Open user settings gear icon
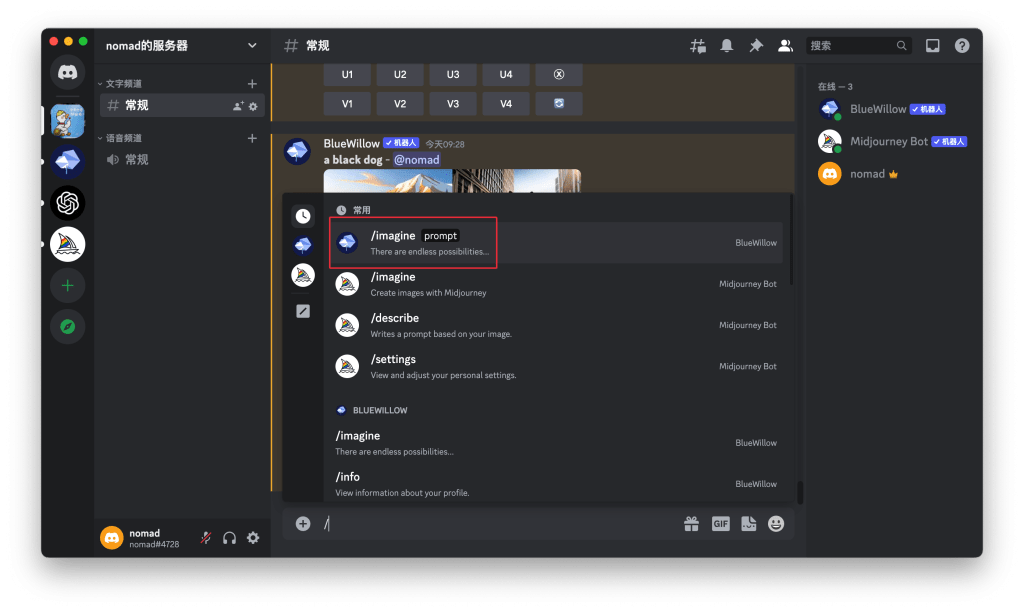The height and width of the screenshot is (612, 1024). 253,538
